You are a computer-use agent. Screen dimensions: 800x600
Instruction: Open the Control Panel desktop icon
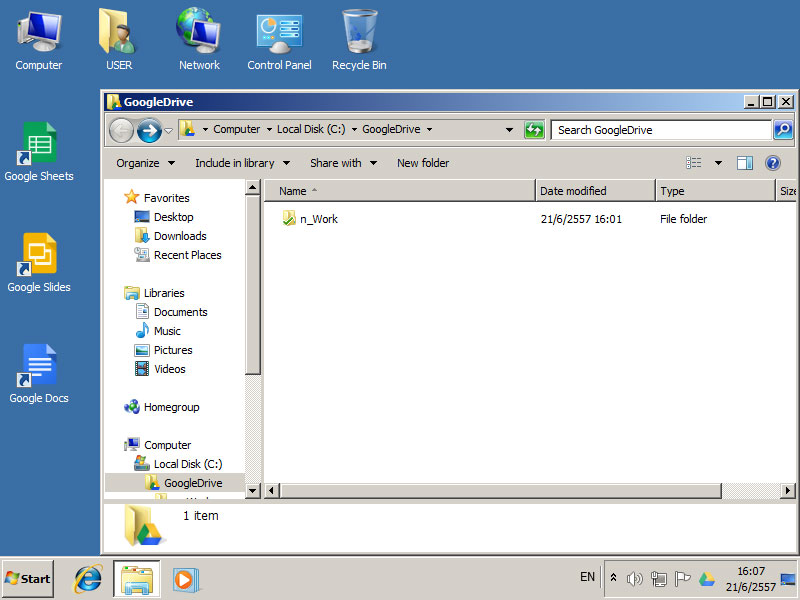tap(279, 41)
